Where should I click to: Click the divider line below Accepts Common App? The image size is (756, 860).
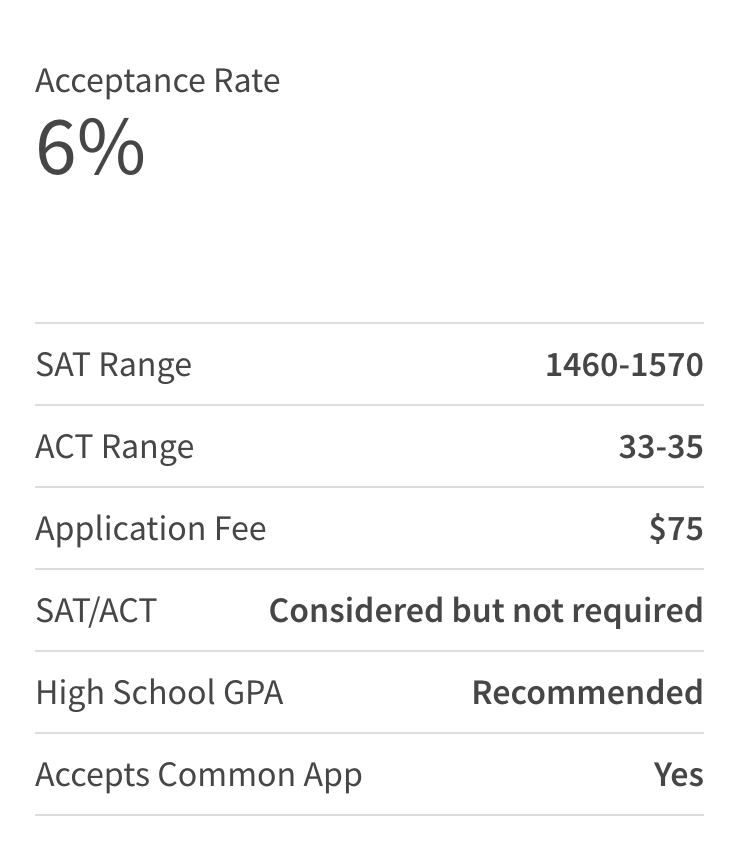point(369,815)
